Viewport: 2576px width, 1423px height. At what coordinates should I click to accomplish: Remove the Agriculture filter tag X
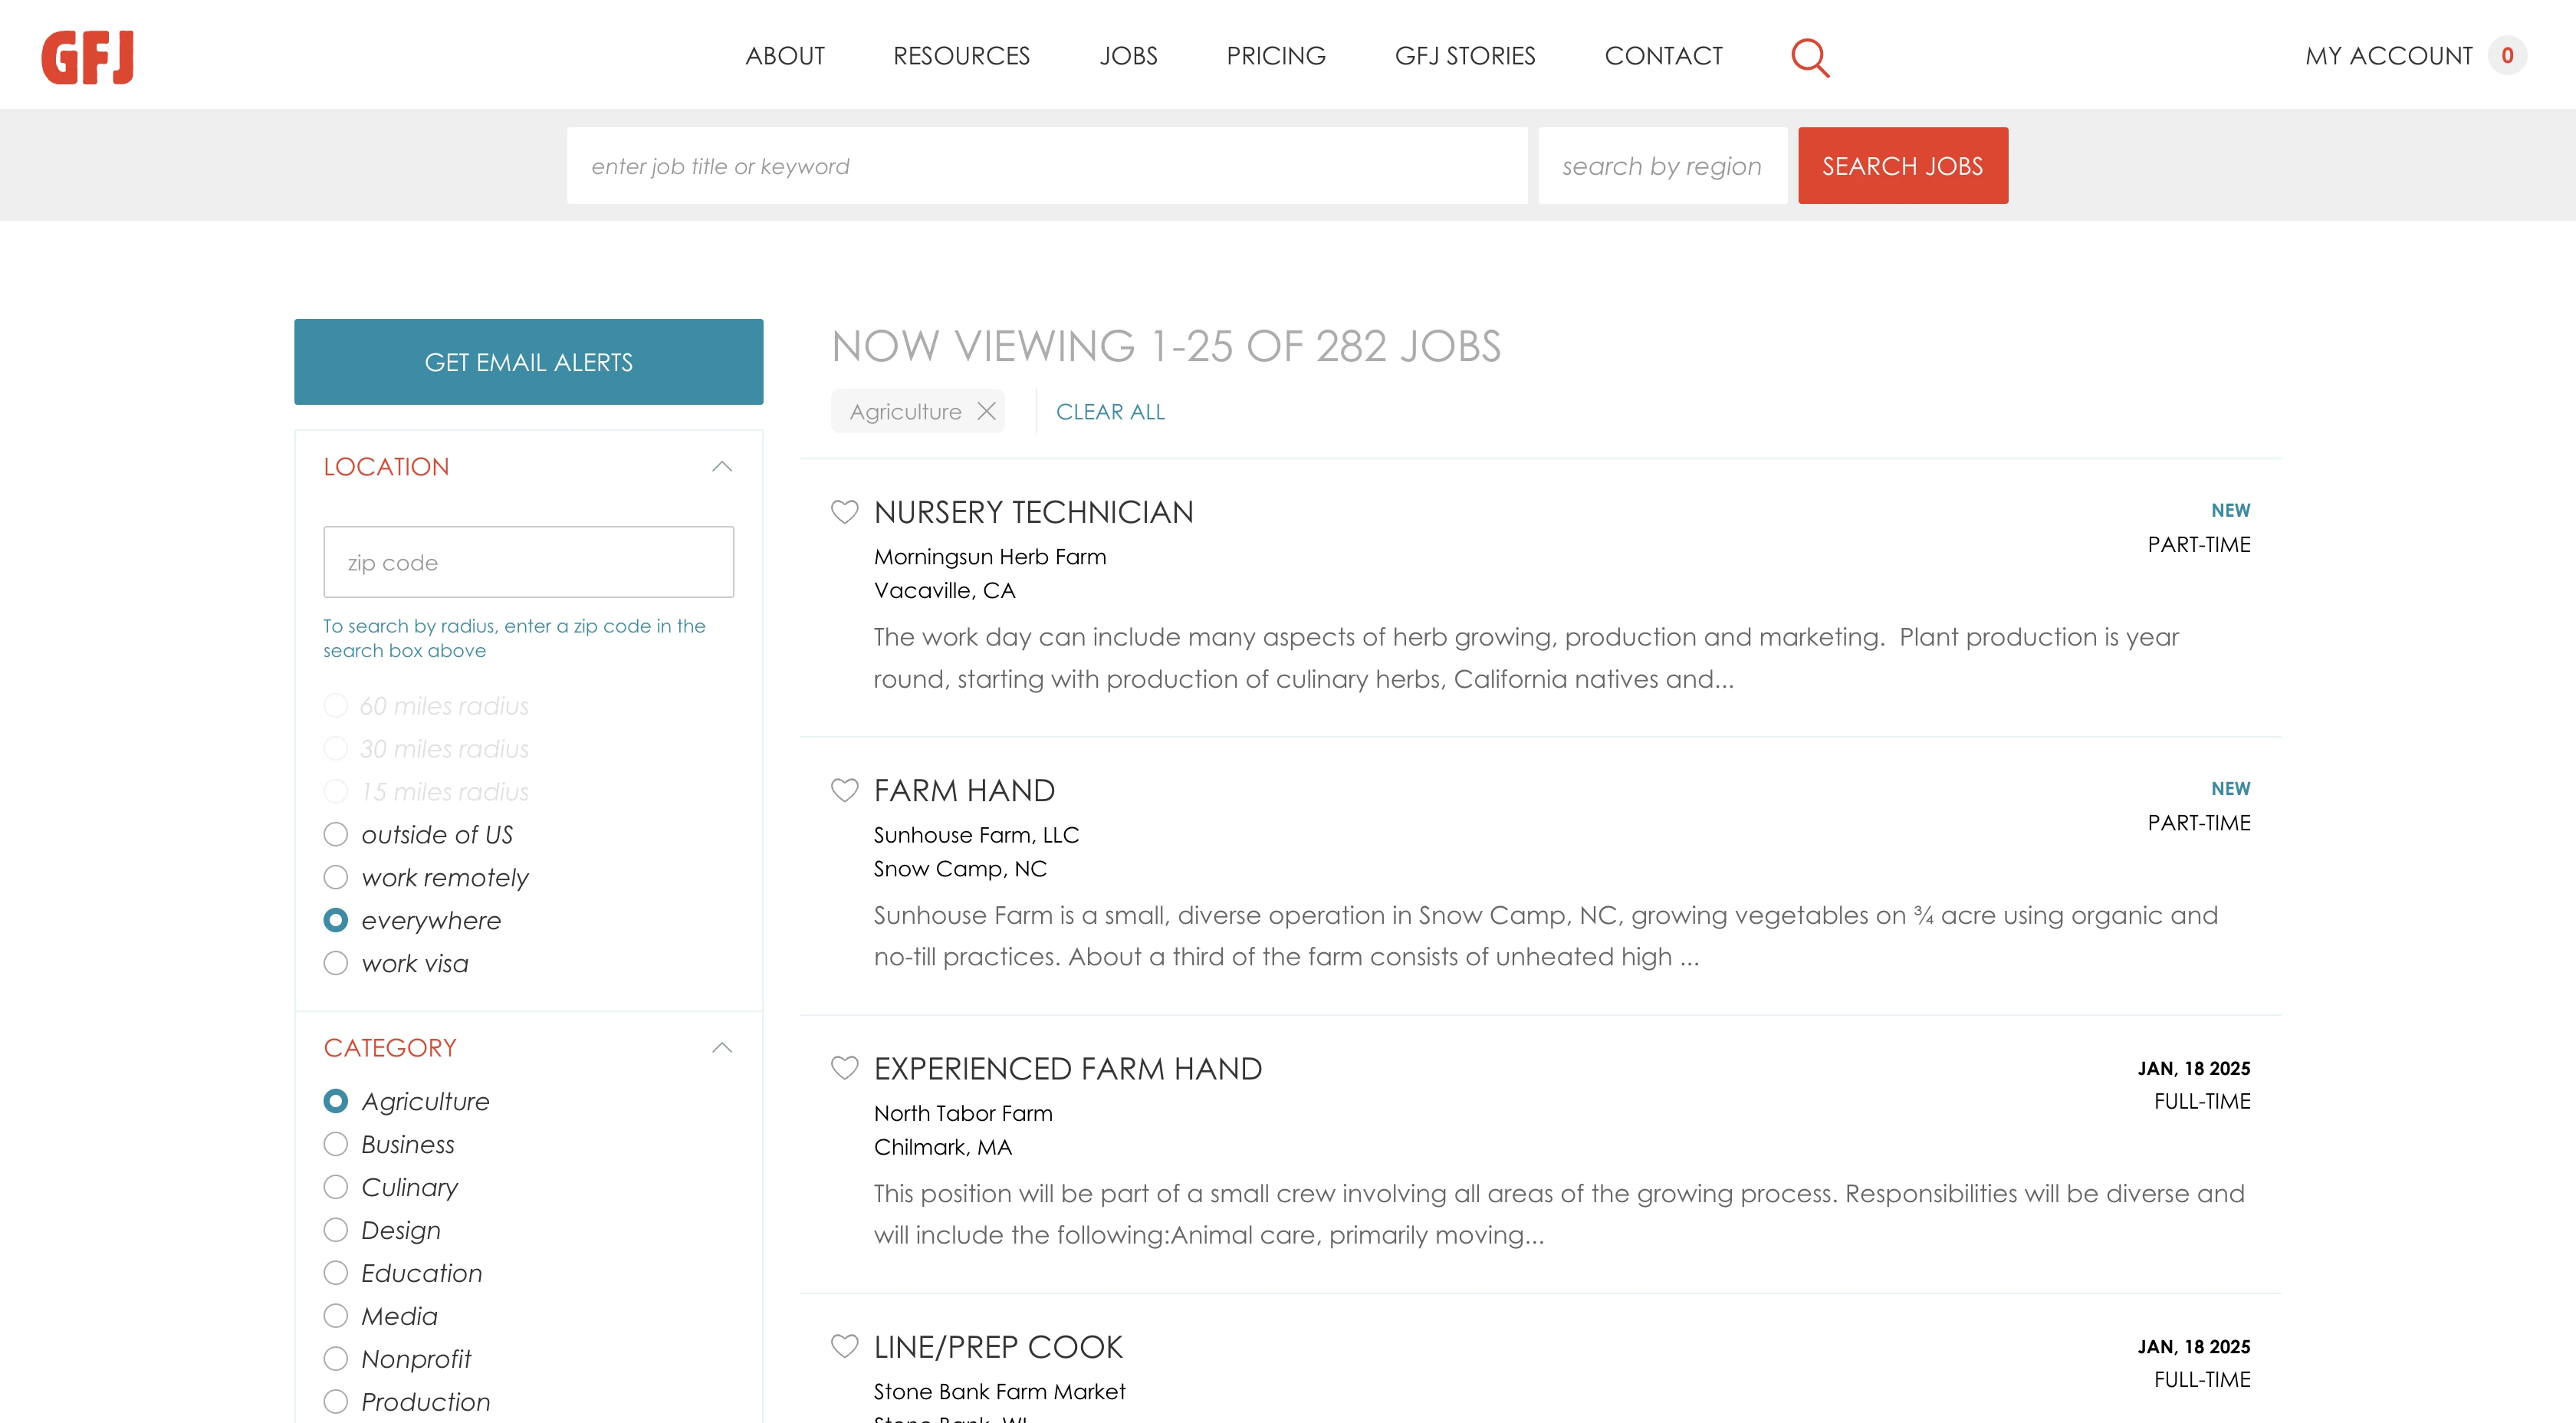point(986,411)
